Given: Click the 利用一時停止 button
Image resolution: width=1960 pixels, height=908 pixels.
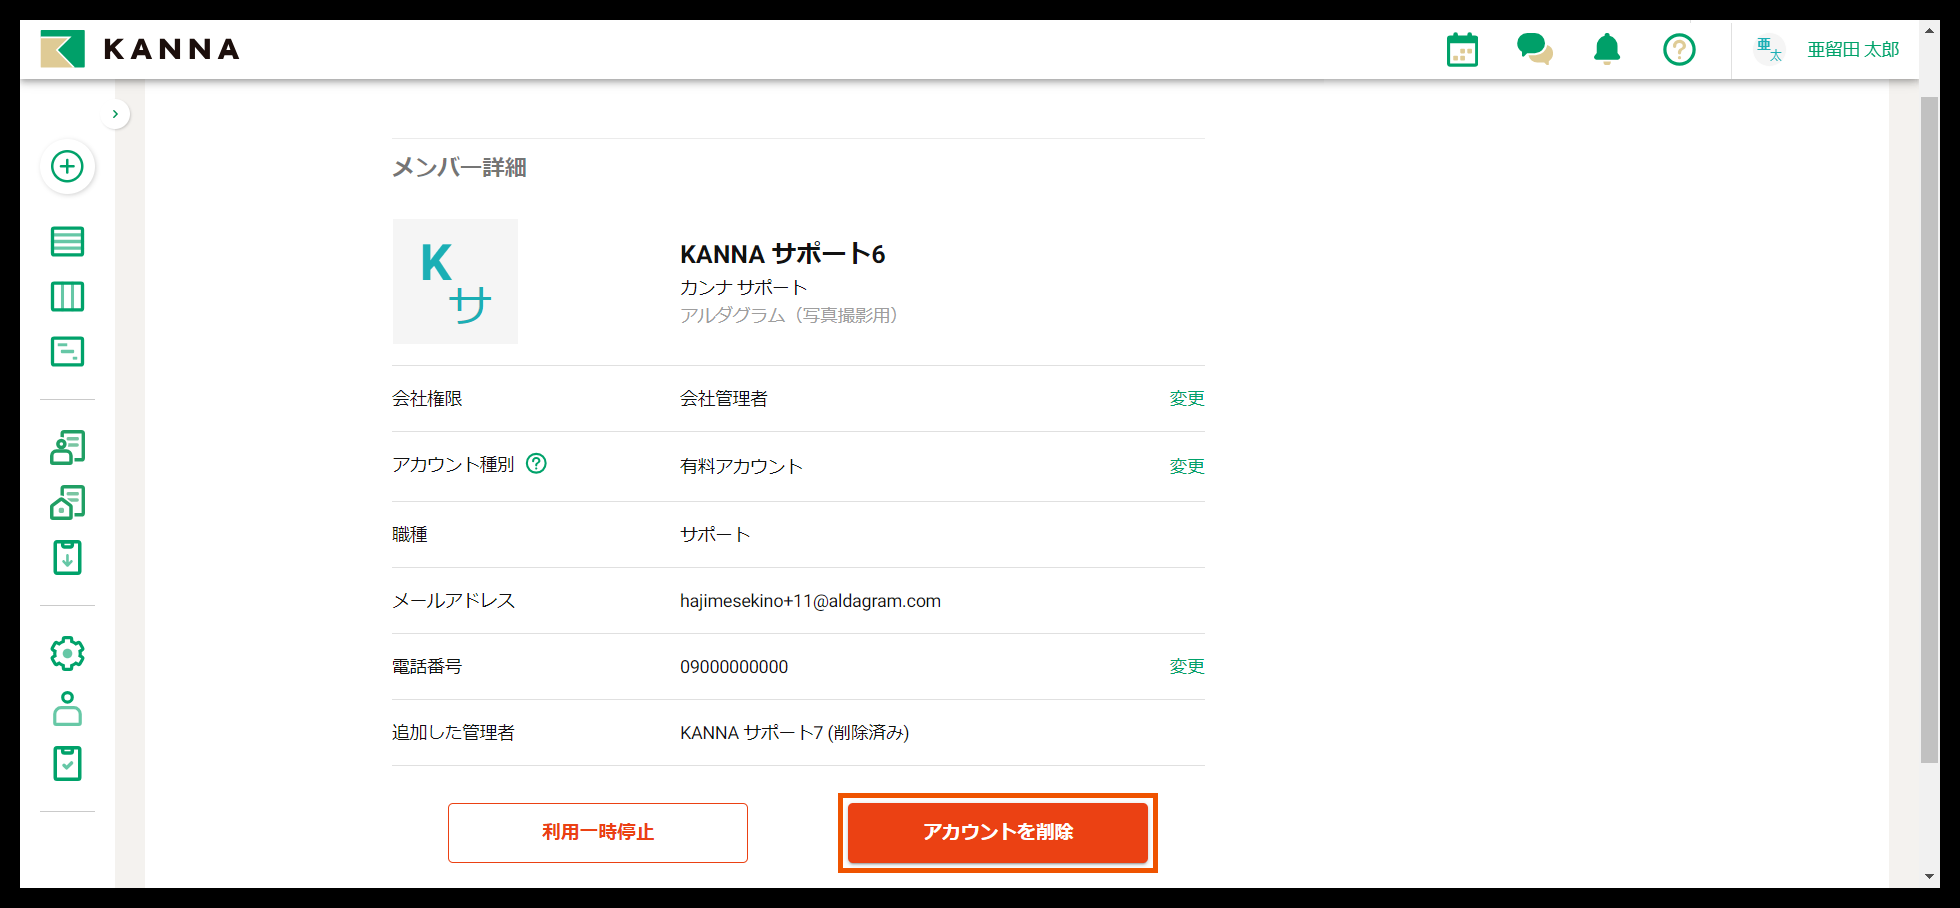Looking at the screenshot, I should pyautogui.click(x=598, y=832).
